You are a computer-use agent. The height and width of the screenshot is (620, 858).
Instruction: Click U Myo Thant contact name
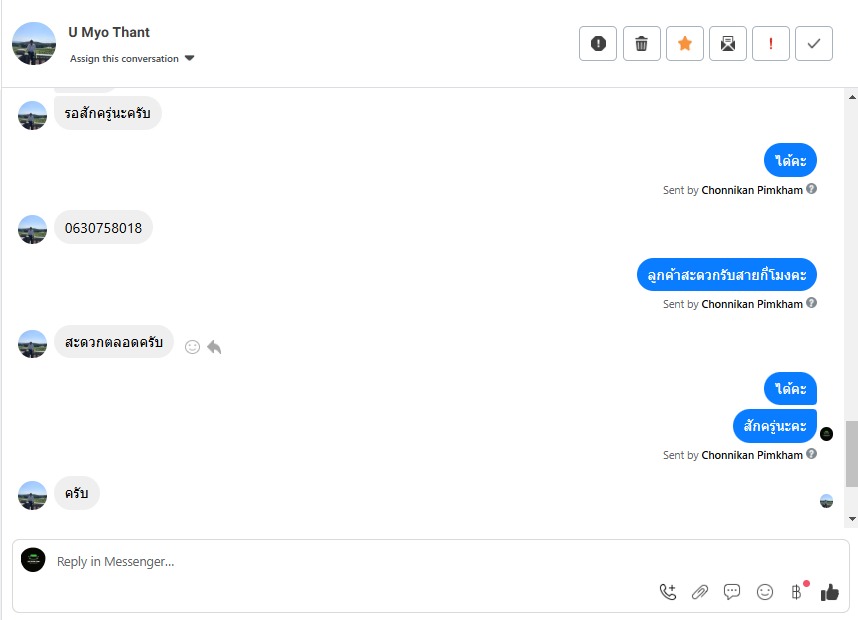[109, 32]
